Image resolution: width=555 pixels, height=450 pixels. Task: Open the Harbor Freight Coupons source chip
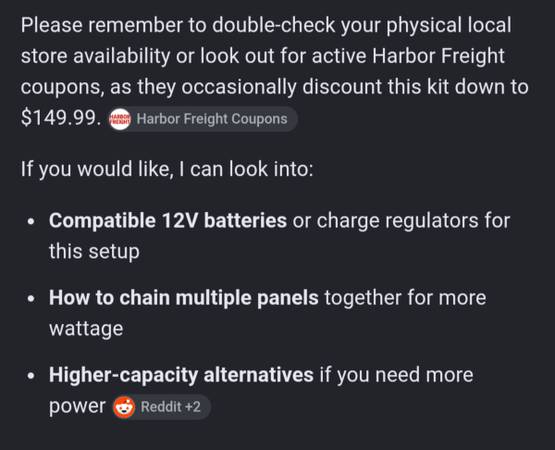(x=202, y=119)
